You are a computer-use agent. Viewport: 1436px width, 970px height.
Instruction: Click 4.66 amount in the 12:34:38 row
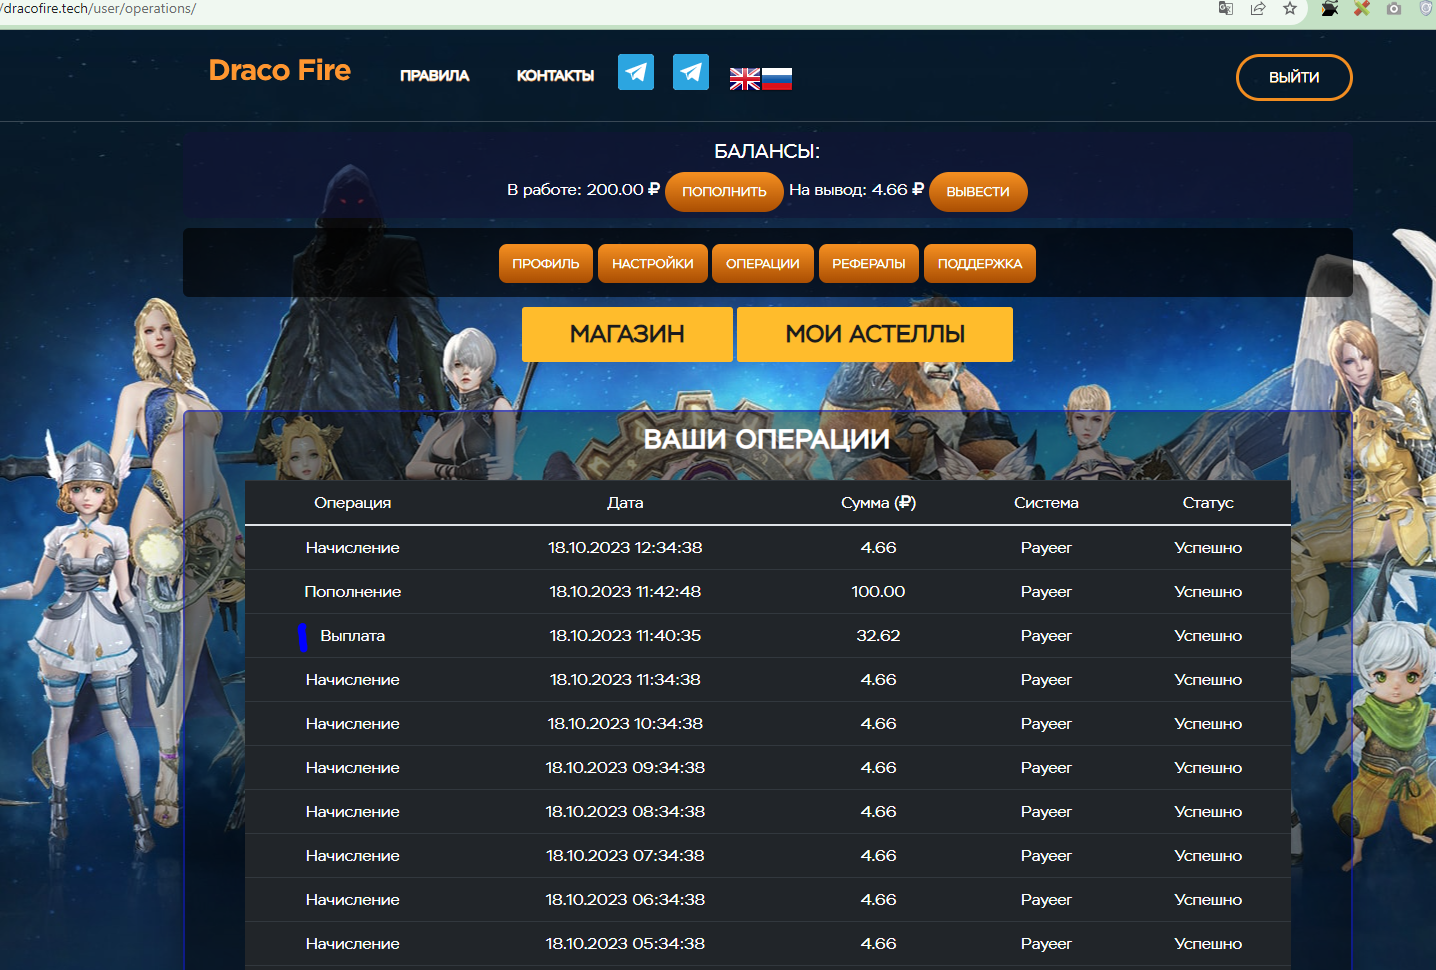pos(878,548)
